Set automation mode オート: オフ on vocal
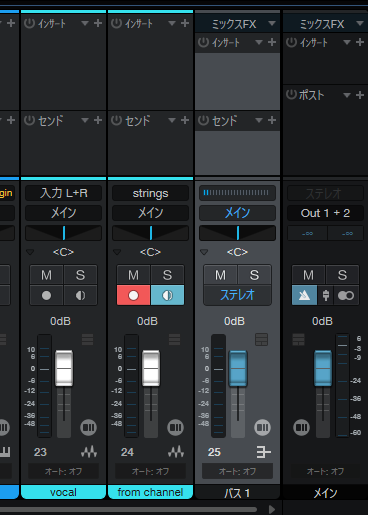The height and width of the screenshot is (515, 368). click(63, 471)
